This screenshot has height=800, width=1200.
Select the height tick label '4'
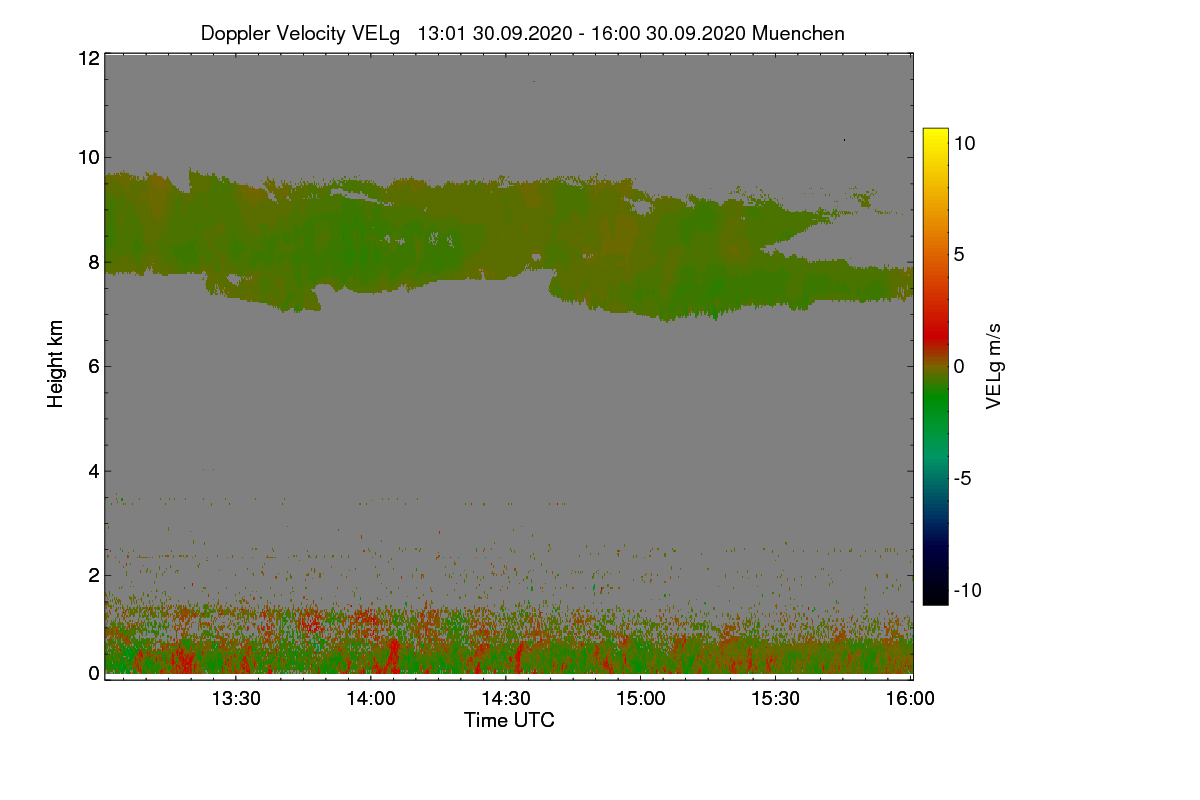94,470
